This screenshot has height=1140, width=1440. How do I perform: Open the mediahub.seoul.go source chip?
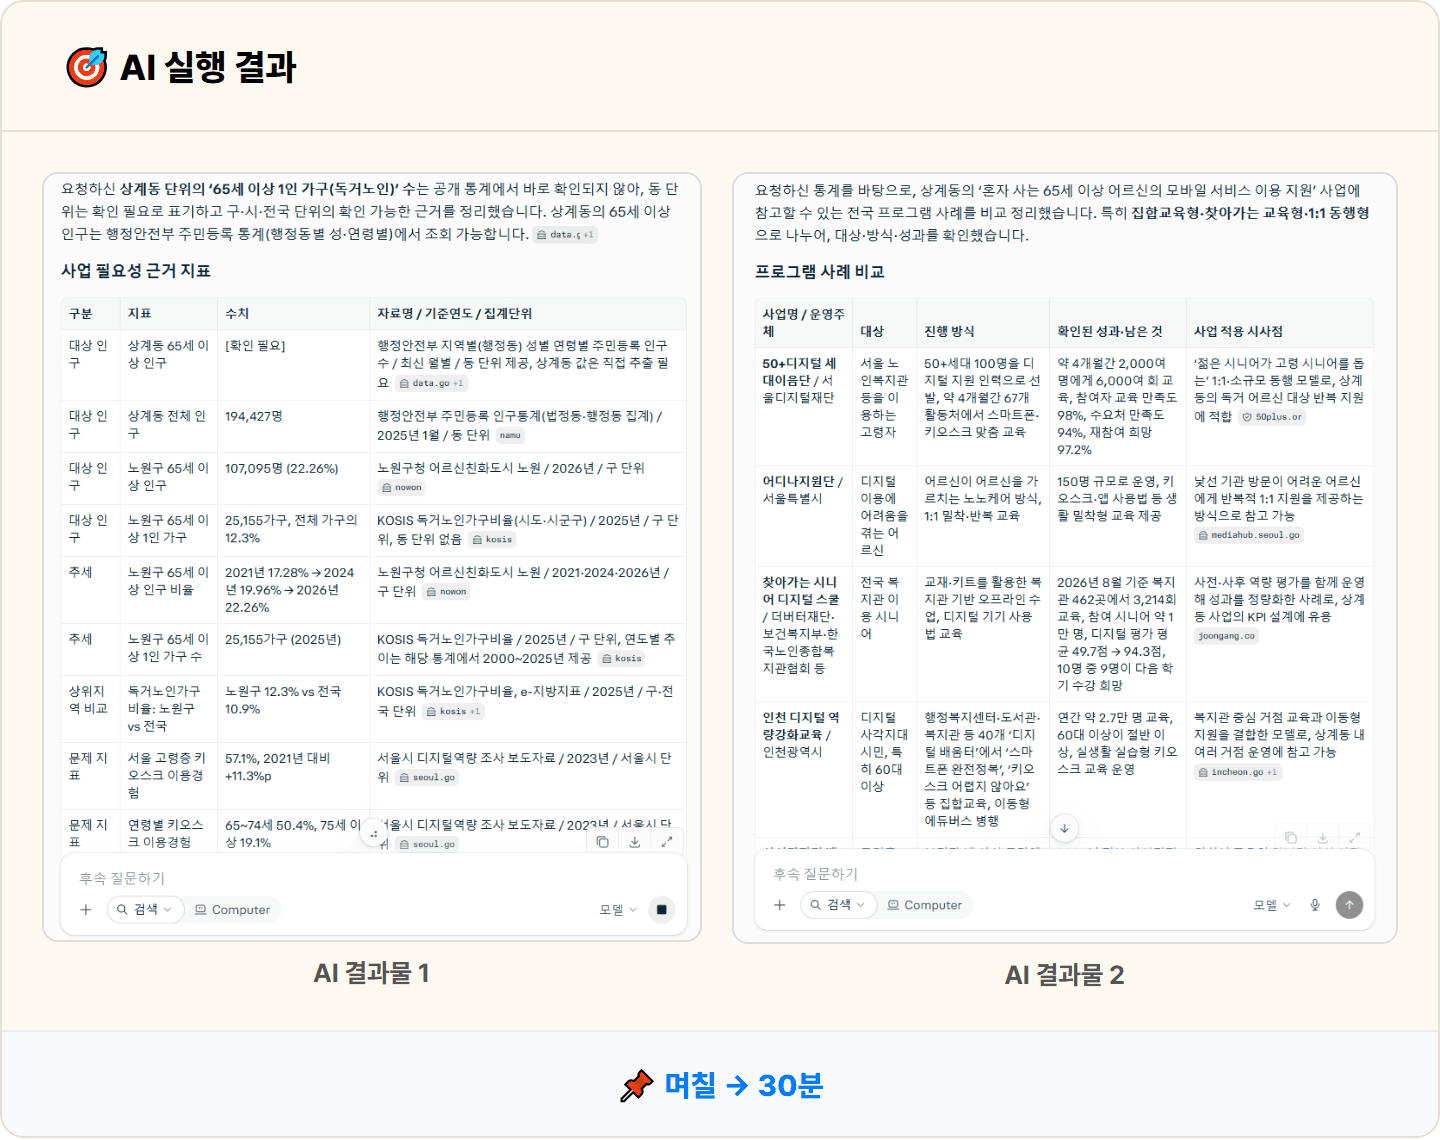coord(1249,535)
